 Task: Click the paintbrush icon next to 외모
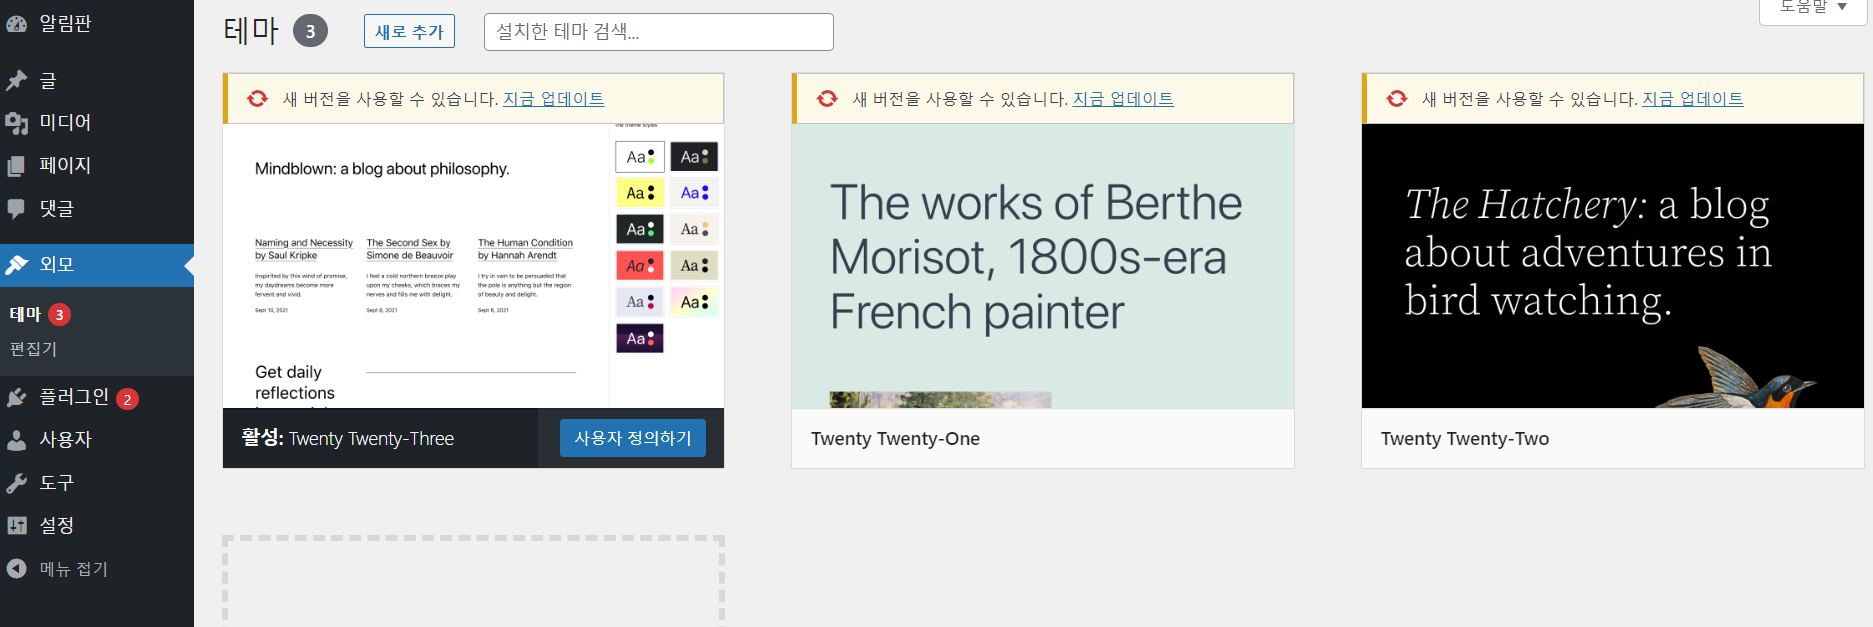(x=17, y=265)
